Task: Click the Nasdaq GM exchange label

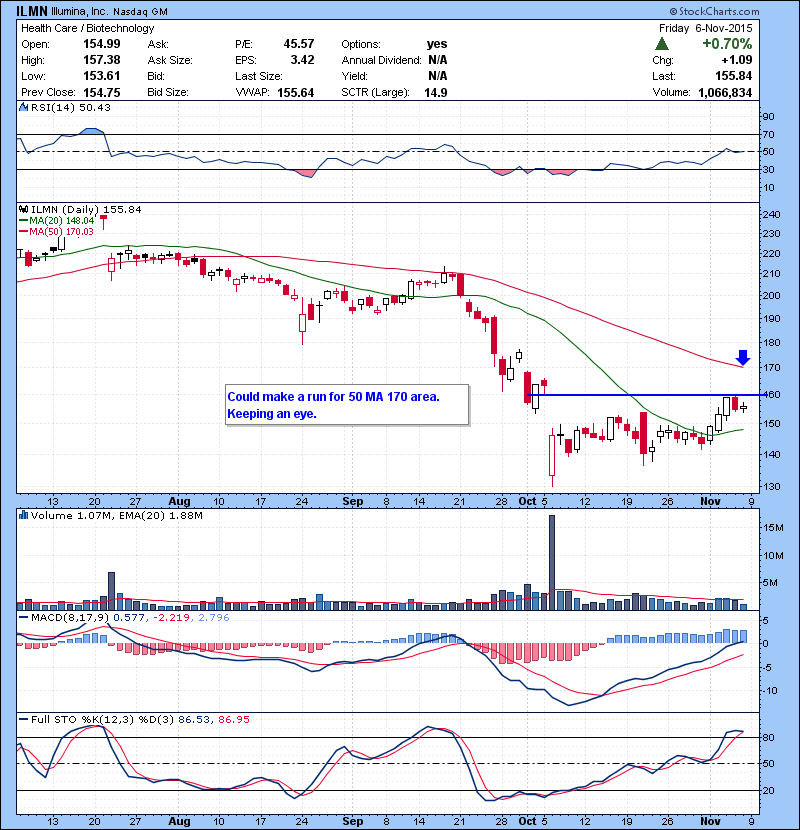Action: pos(140,11)
